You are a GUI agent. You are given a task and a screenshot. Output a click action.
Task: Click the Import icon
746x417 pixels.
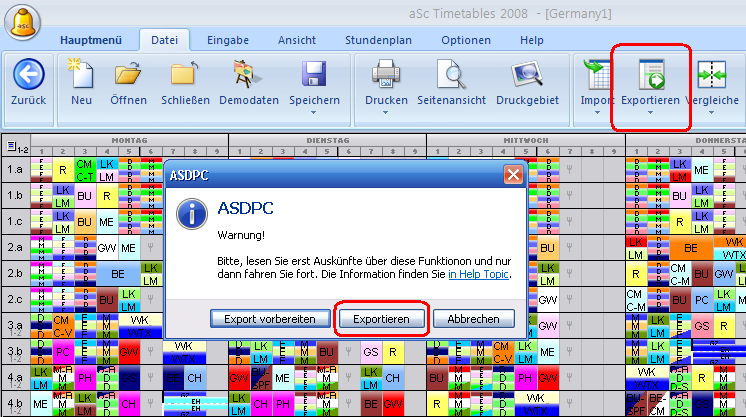point(597,74)
